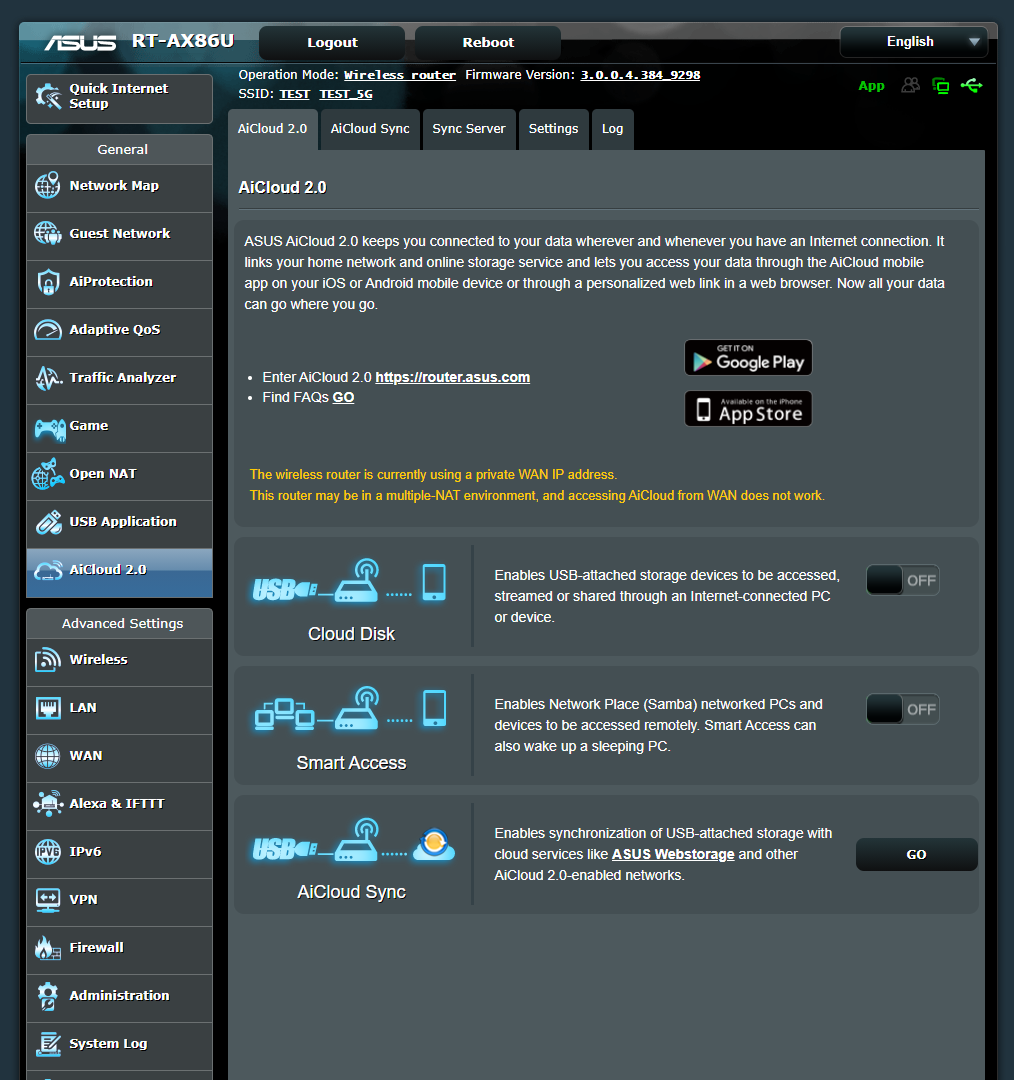Turn on Smart Access
Screen dimensions: 1014x1080
[902, 709]
